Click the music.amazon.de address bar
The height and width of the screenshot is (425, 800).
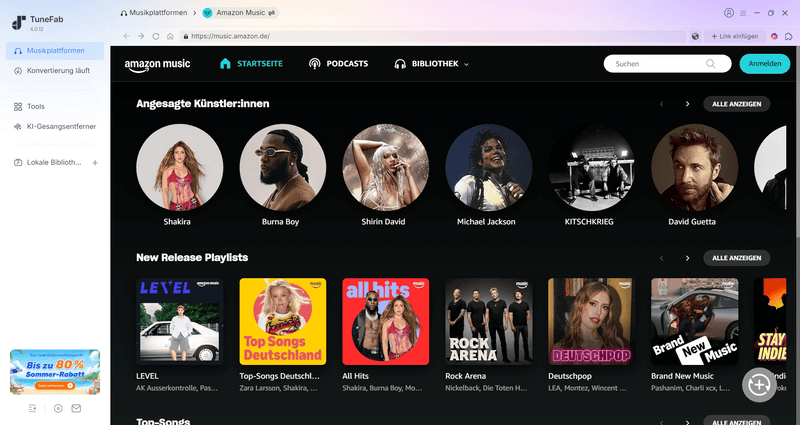point(433,36)
